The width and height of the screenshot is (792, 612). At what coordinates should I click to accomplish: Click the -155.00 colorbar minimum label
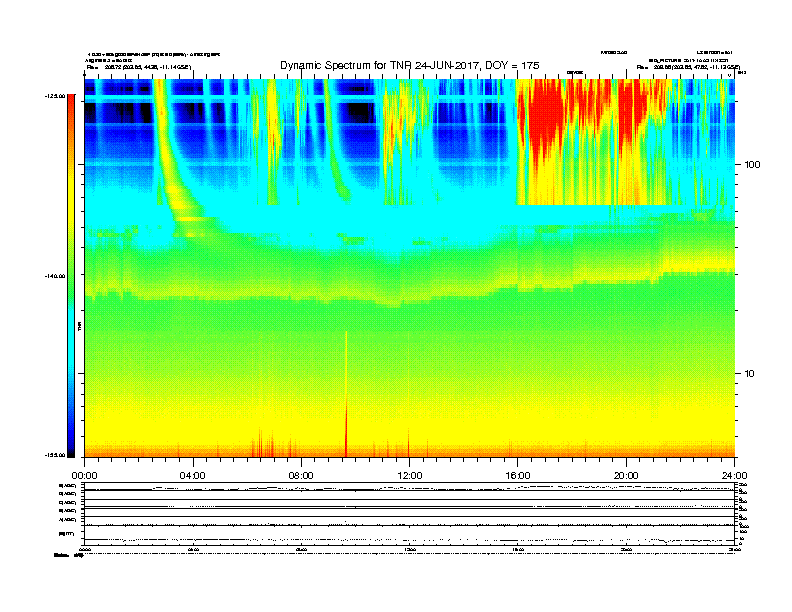(x=55, y=455)
